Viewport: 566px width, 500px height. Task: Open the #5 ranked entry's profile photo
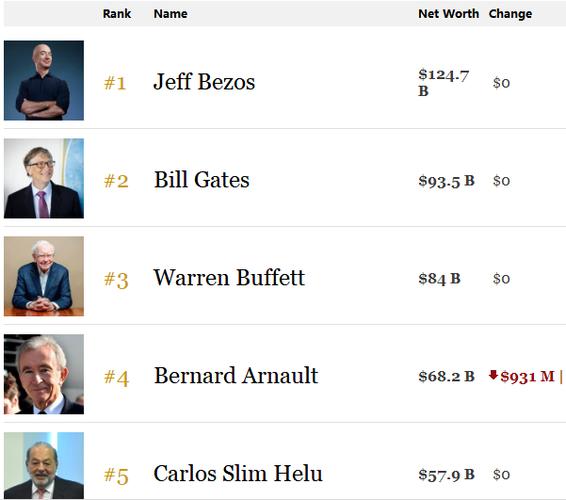point(44,466)
